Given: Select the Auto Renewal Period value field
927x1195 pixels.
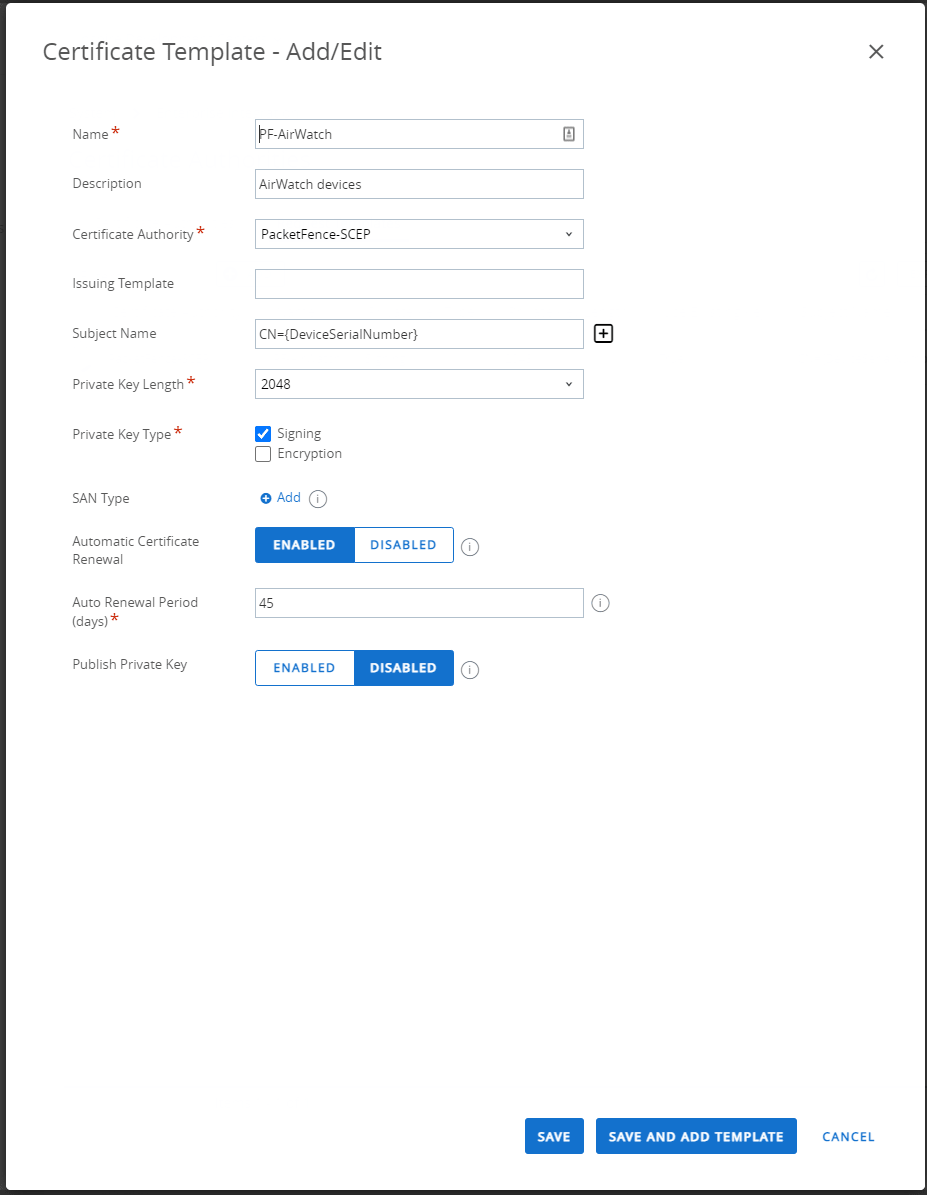Looking at the screenshot, I should pos(418,602).
